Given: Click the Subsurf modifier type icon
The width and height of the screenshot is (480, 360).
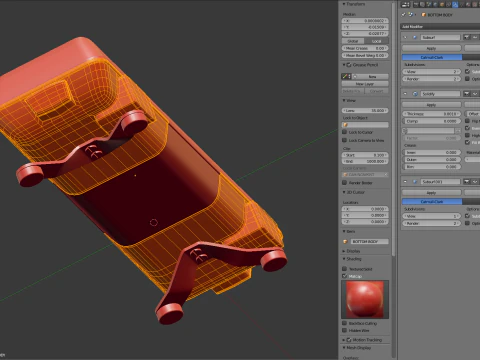Looking at the screenshot, I should click(x=415, y=37).
